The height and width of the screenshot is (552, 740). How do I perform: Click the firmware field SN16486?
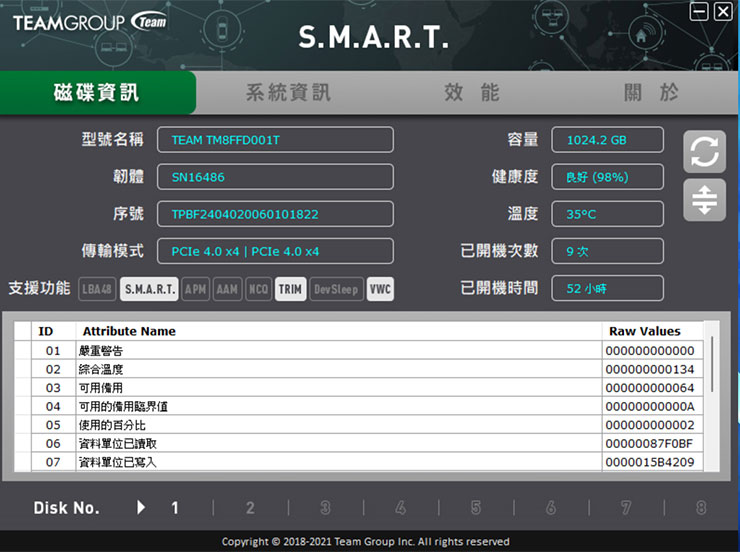[275, 177]
